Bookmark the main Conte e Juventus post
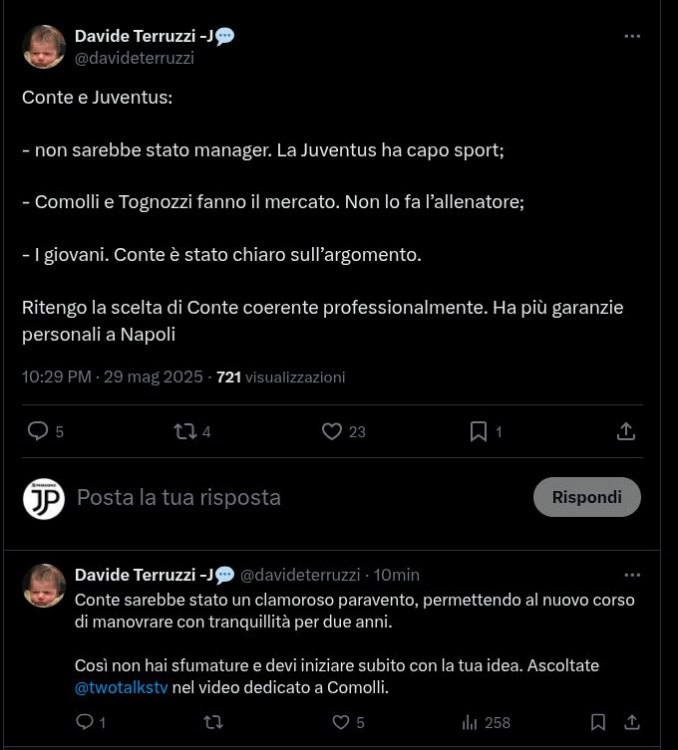The height and width of the screenshot is (750, 678). click(x=479, y=431)
